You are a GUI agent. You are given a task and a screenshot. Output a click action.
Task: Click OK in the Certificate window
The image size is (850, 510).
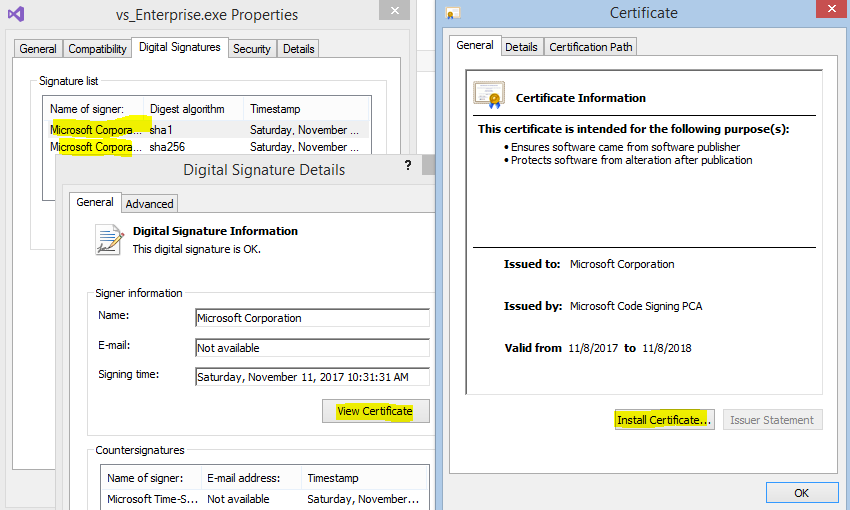tap(802, 493)
